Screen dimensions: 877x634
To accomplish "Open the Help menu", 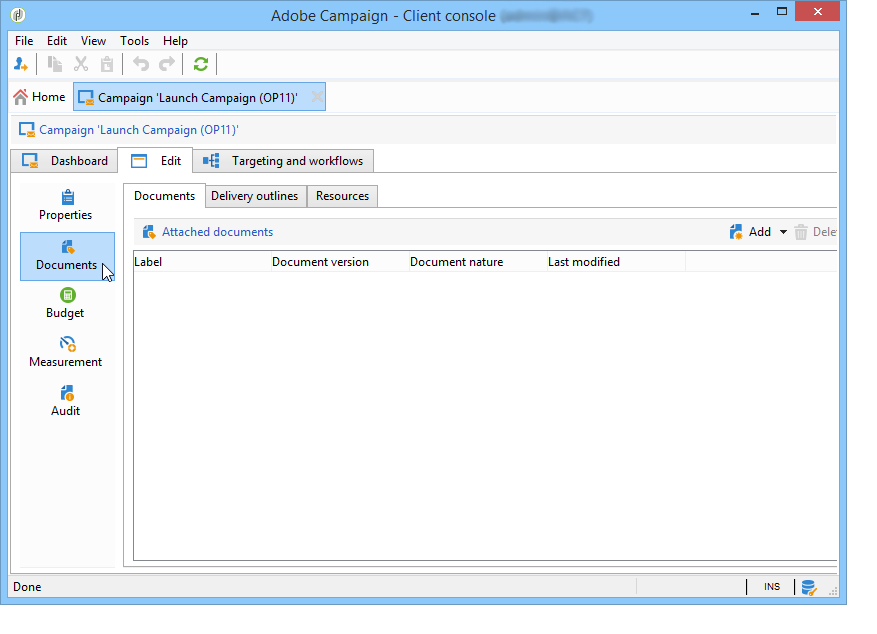I will click(176, 41).
